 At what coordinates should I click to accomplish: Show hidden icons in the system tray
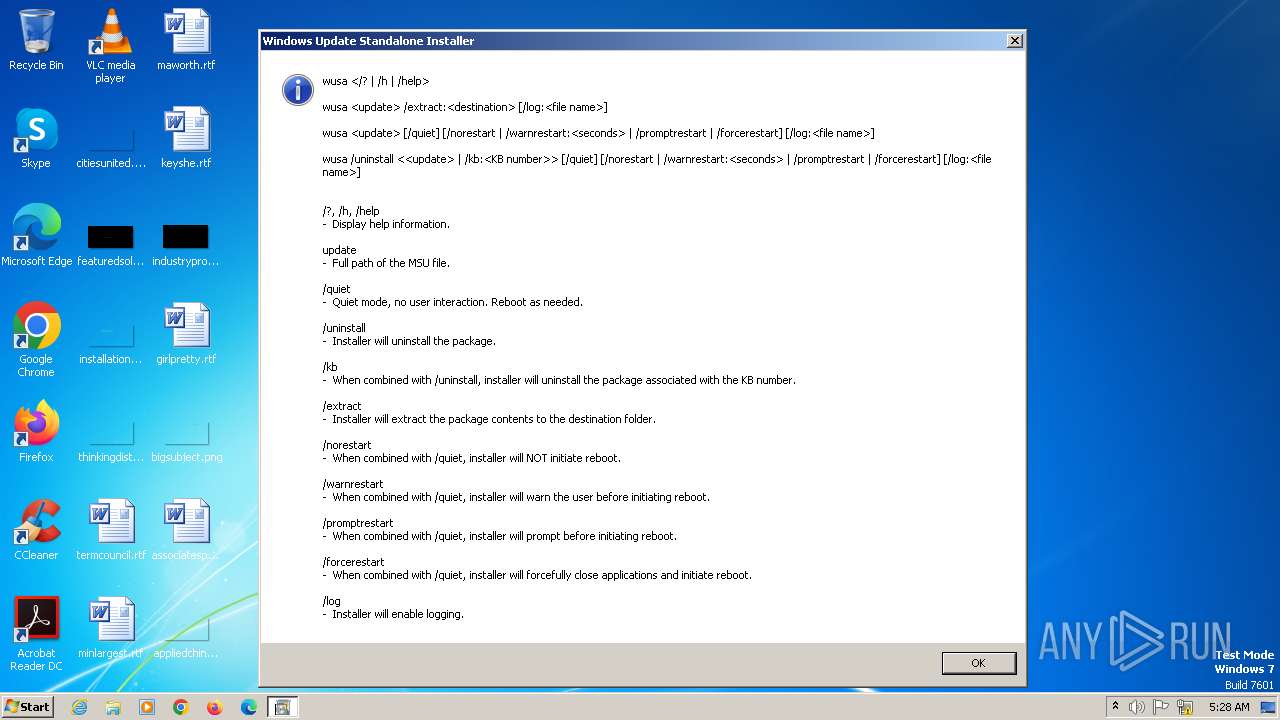1115,706
